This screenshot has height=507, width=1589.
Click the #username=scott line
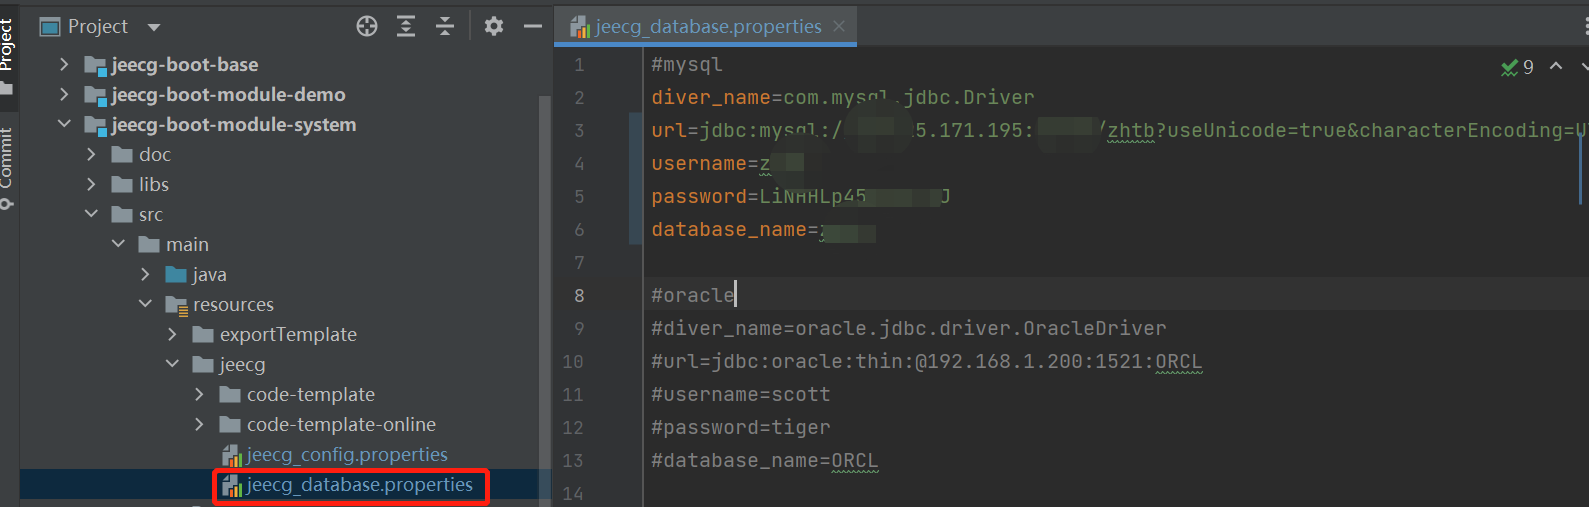coord(741,395)
